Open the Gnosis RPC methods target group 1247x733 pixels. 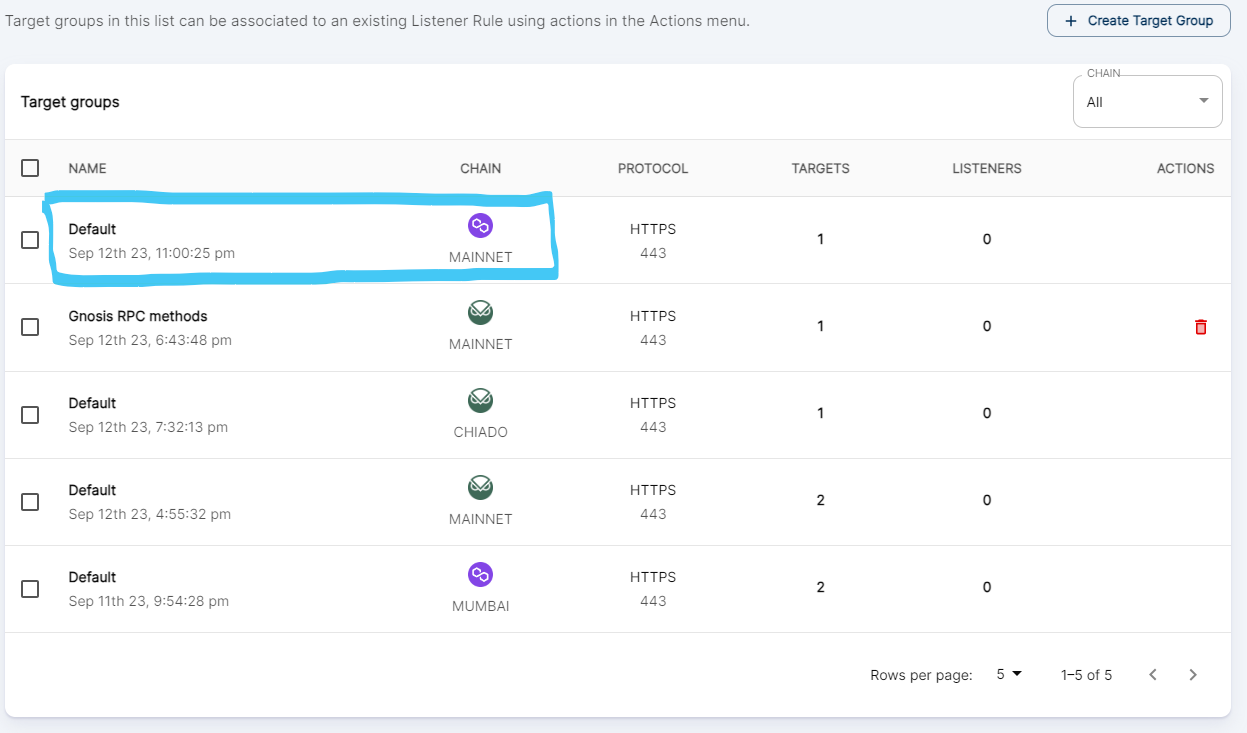(138, 316)
